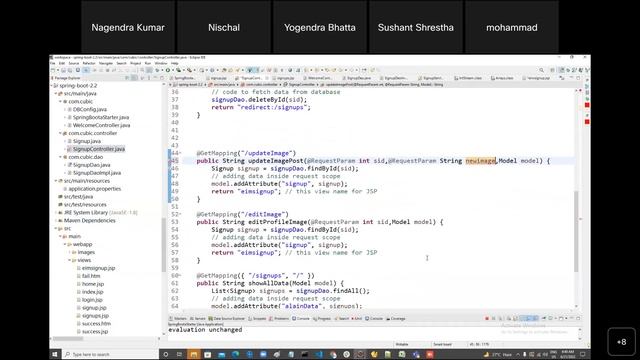Switch to the Arrays.class editor tab
This screenshot has height=360, width=640.
pos(502,78)
